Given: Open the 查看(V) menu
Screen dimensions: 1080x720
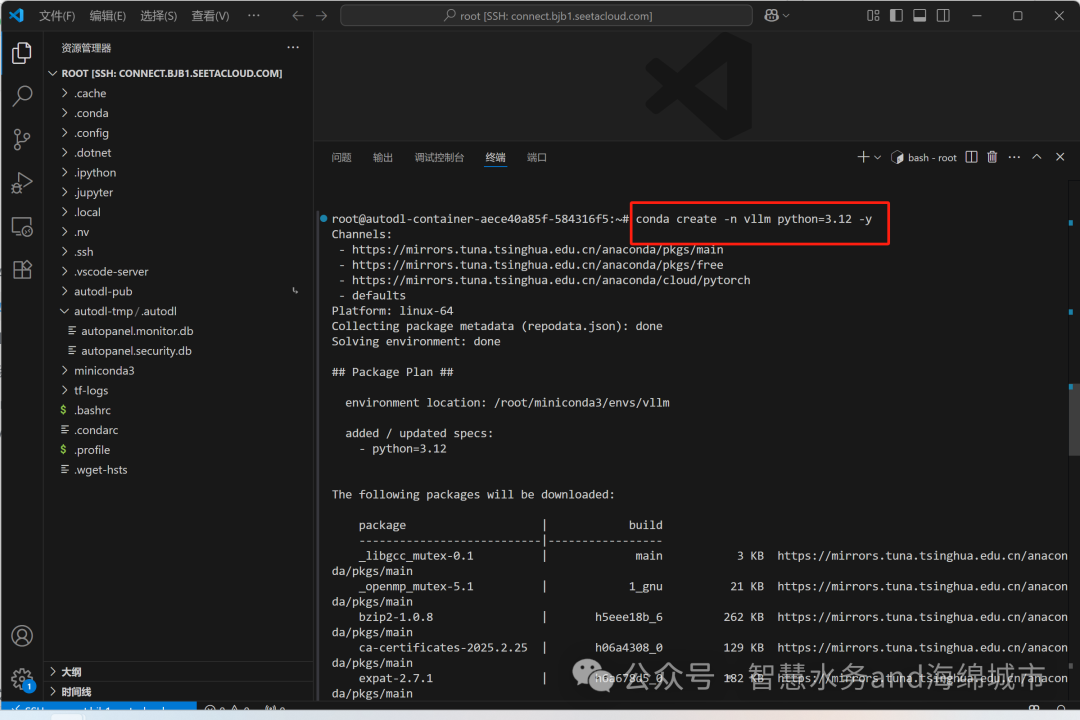Looking at the screenshot, I should pyautogui.click(x=210, y=15).
